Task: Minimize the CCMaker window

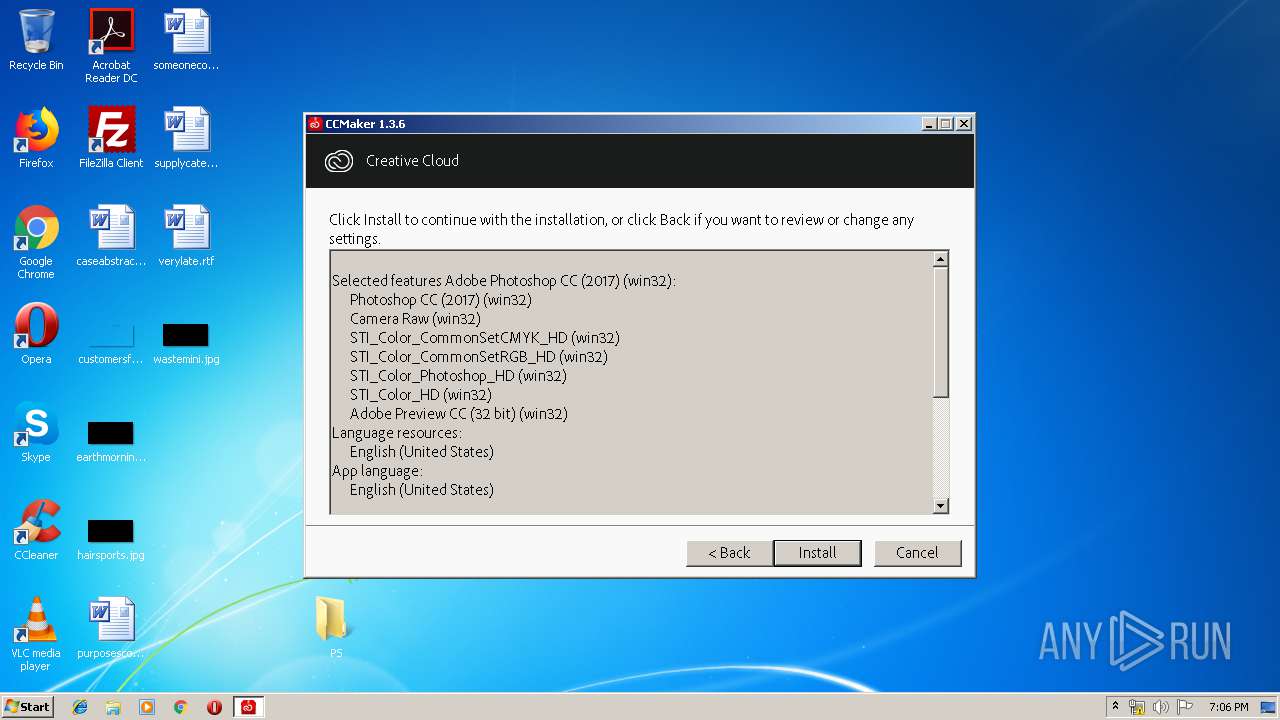Action: 929,124
